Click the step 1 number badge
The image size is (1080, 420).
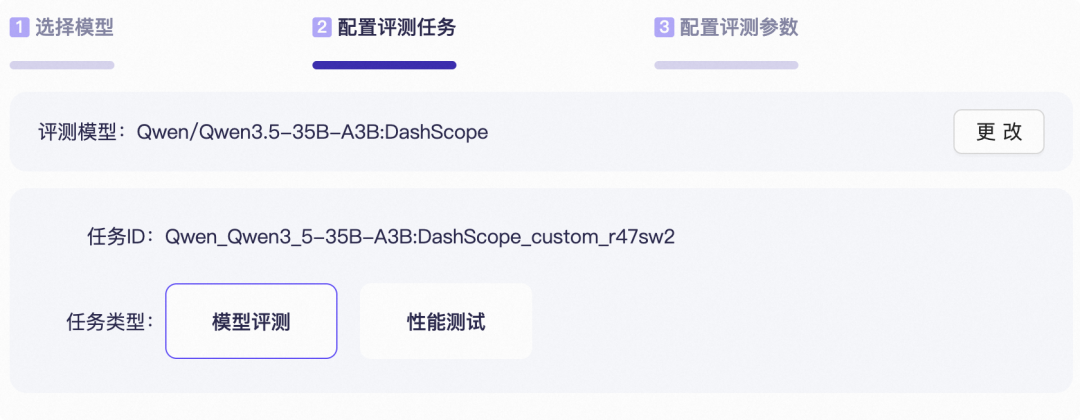coord(19,28)
